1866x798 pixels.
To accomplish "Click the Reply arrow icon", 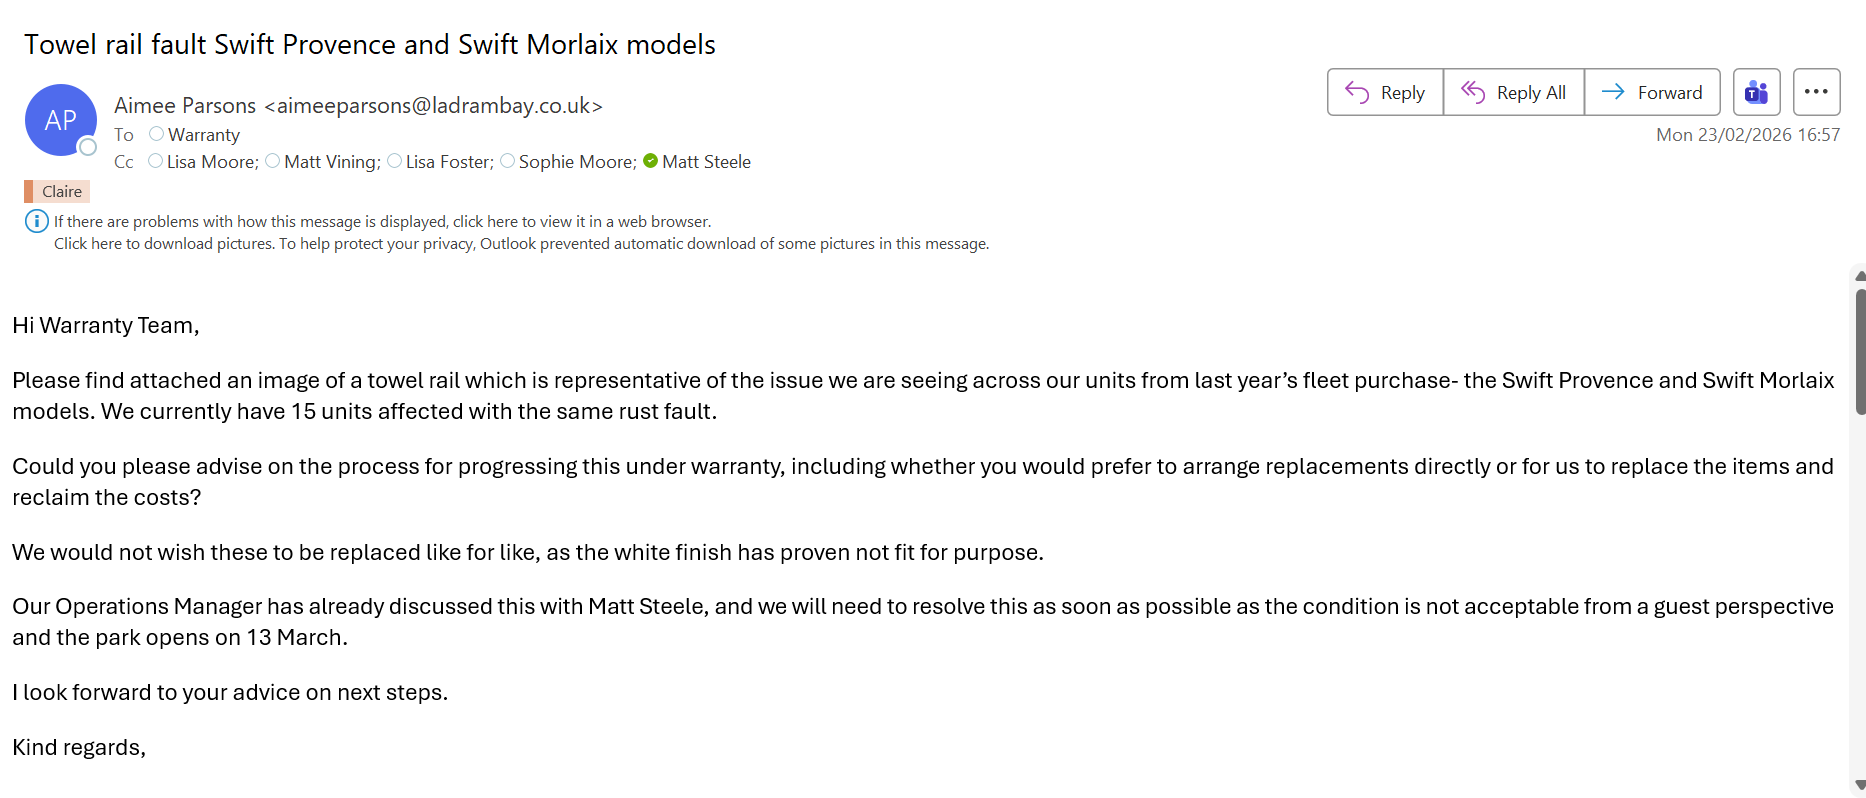I will click(x=1356, y=92).
